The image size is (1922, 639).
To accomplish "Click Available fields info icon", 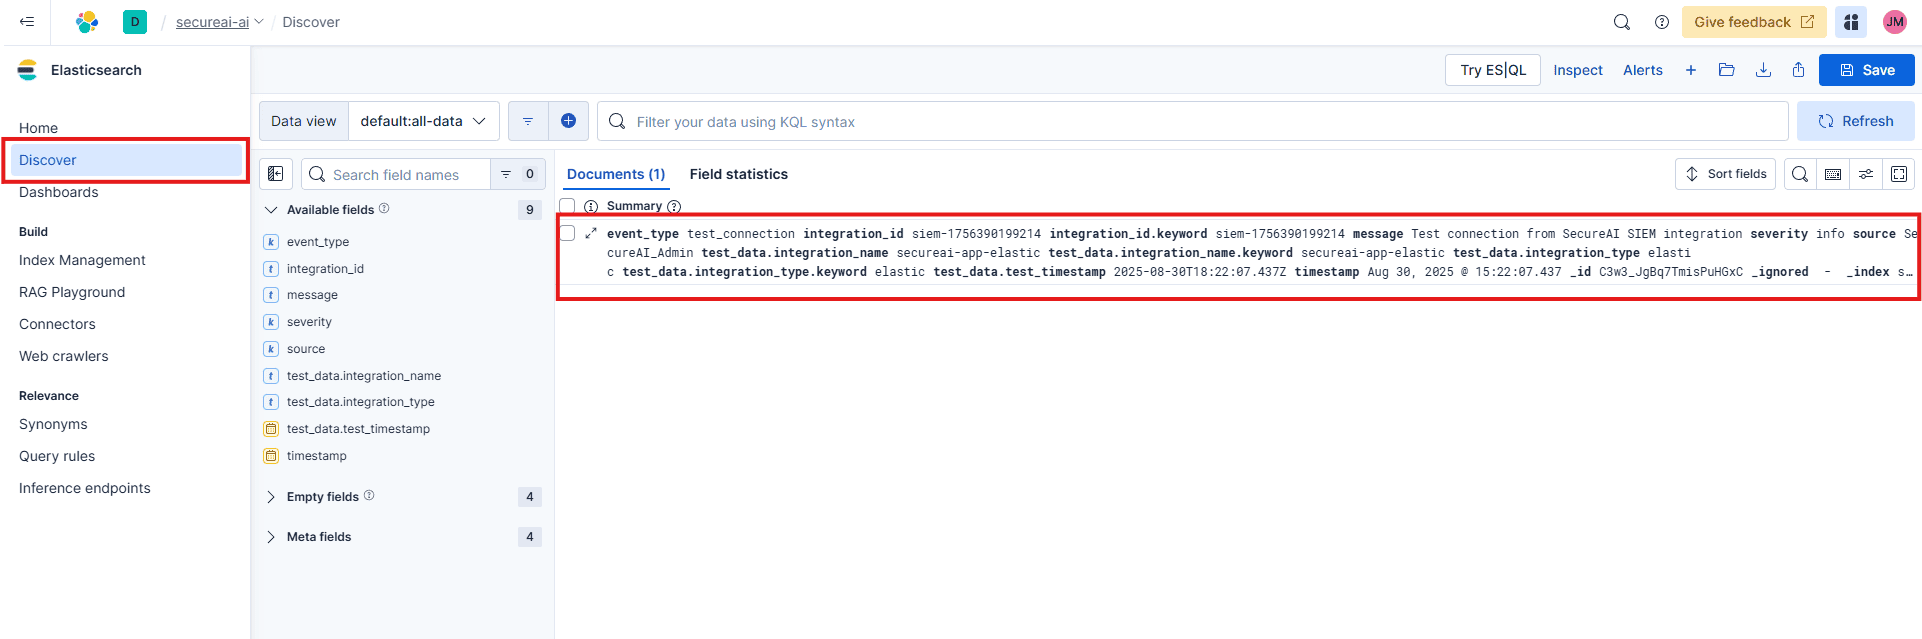I will pos(384,209).
